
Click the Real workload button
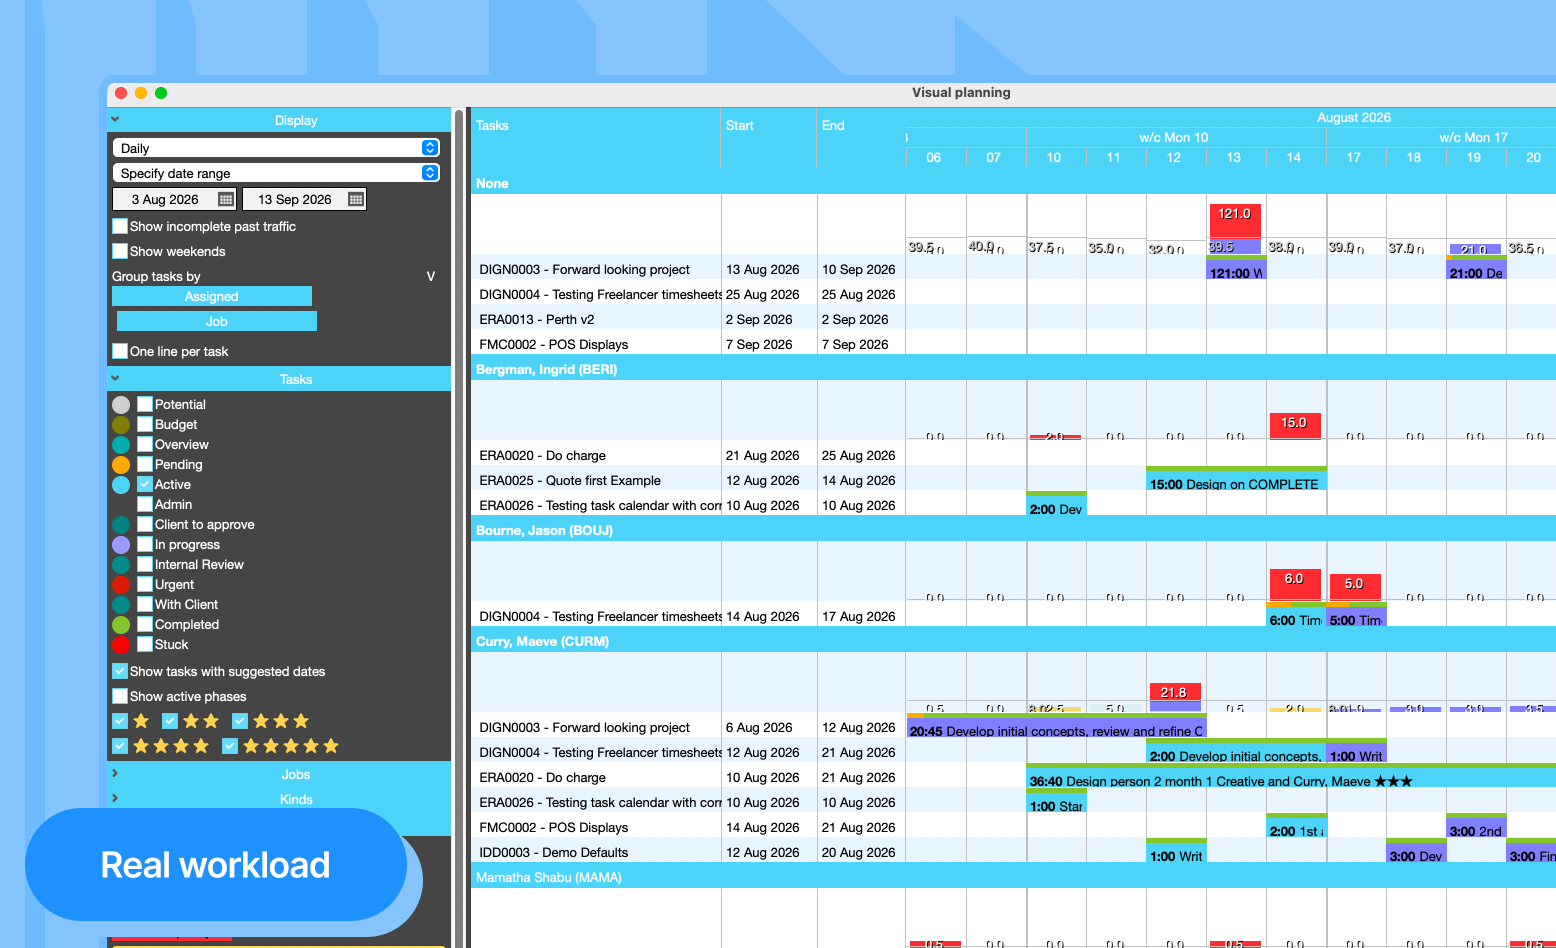[x=216, y=864]
